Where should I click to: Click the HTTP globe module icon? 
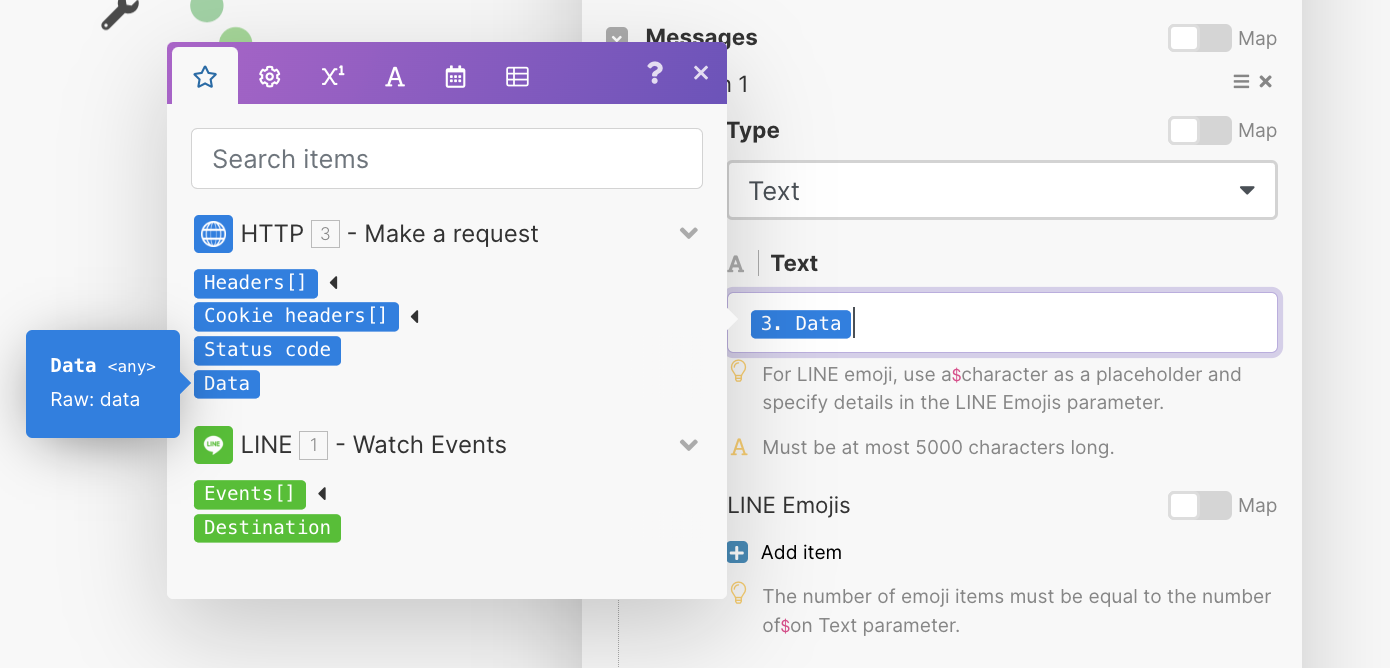click(213, 234)
